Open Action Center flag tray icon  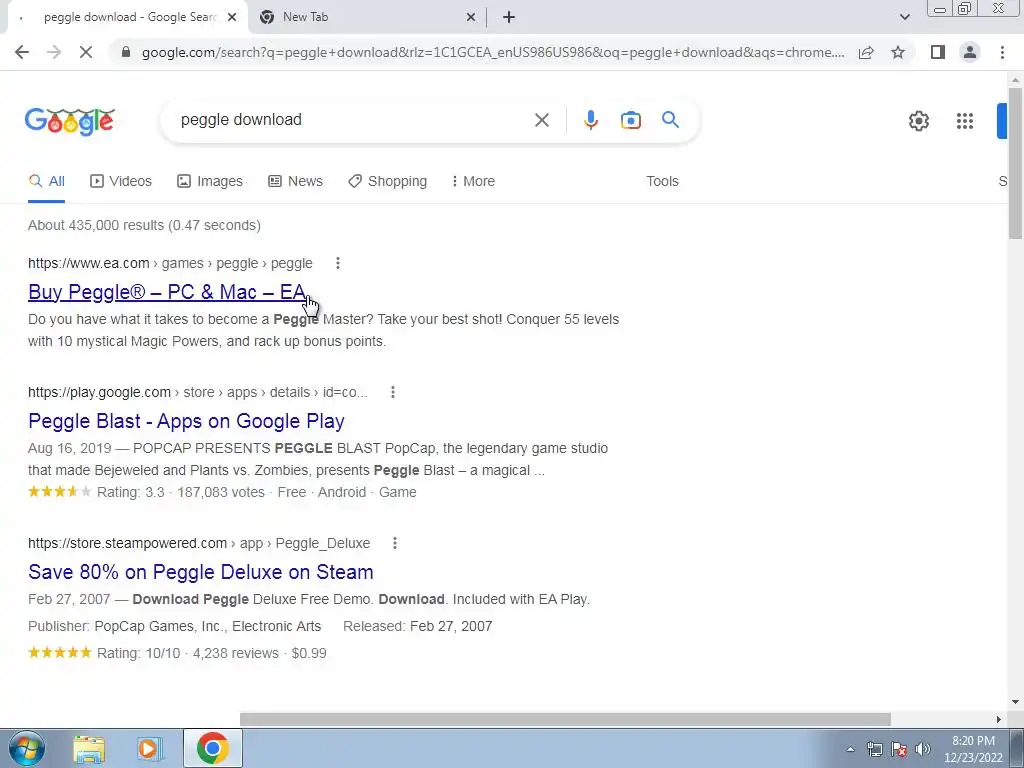(899, 749)
